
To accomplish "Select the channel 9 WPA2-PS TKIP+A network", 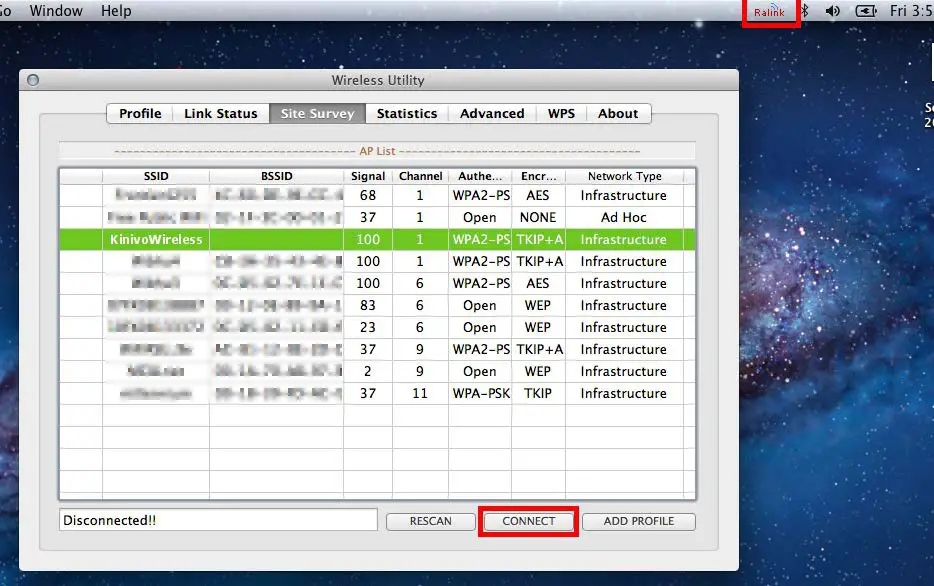I will click(x=377, y=350).
